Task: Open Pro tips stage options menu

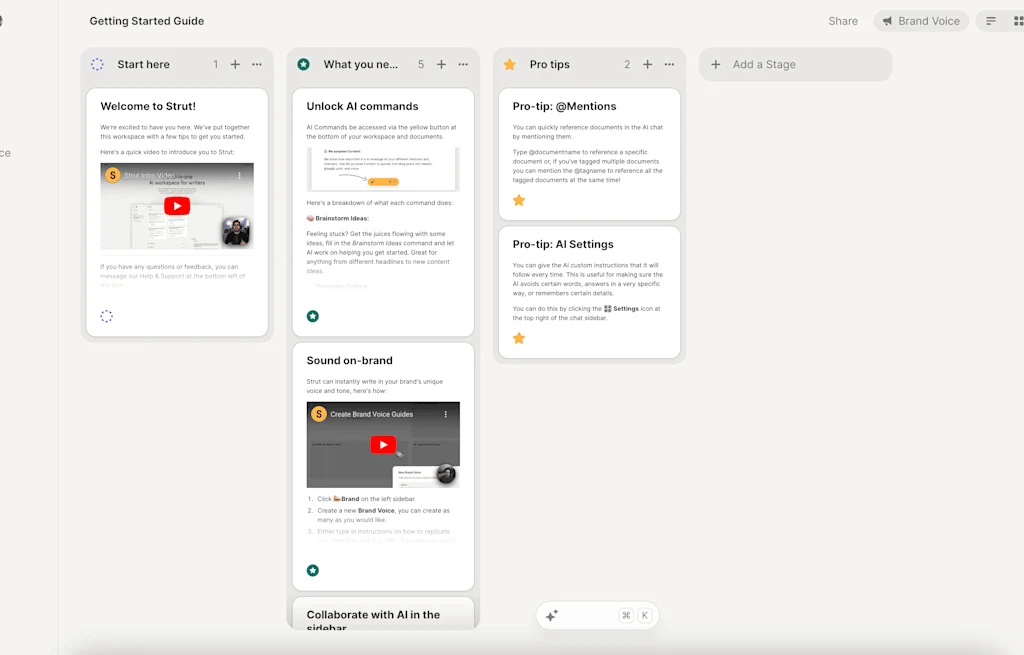Action: [669, 64]
